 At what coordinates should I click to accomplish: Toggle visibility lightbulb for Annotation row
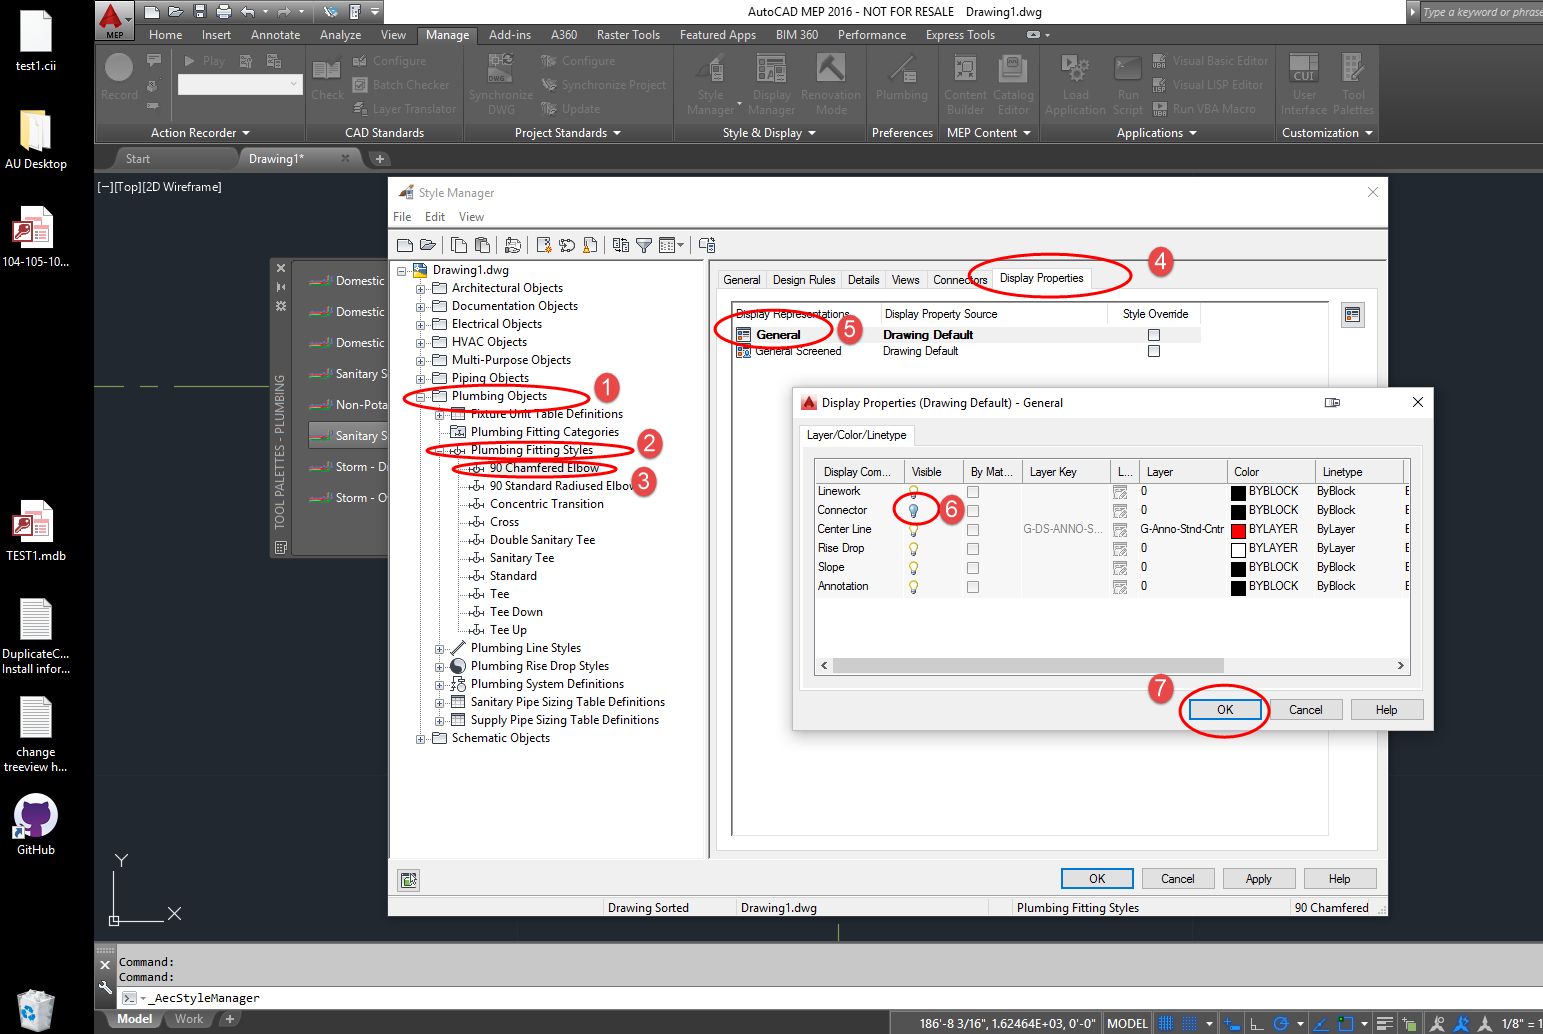coord(913,587)
